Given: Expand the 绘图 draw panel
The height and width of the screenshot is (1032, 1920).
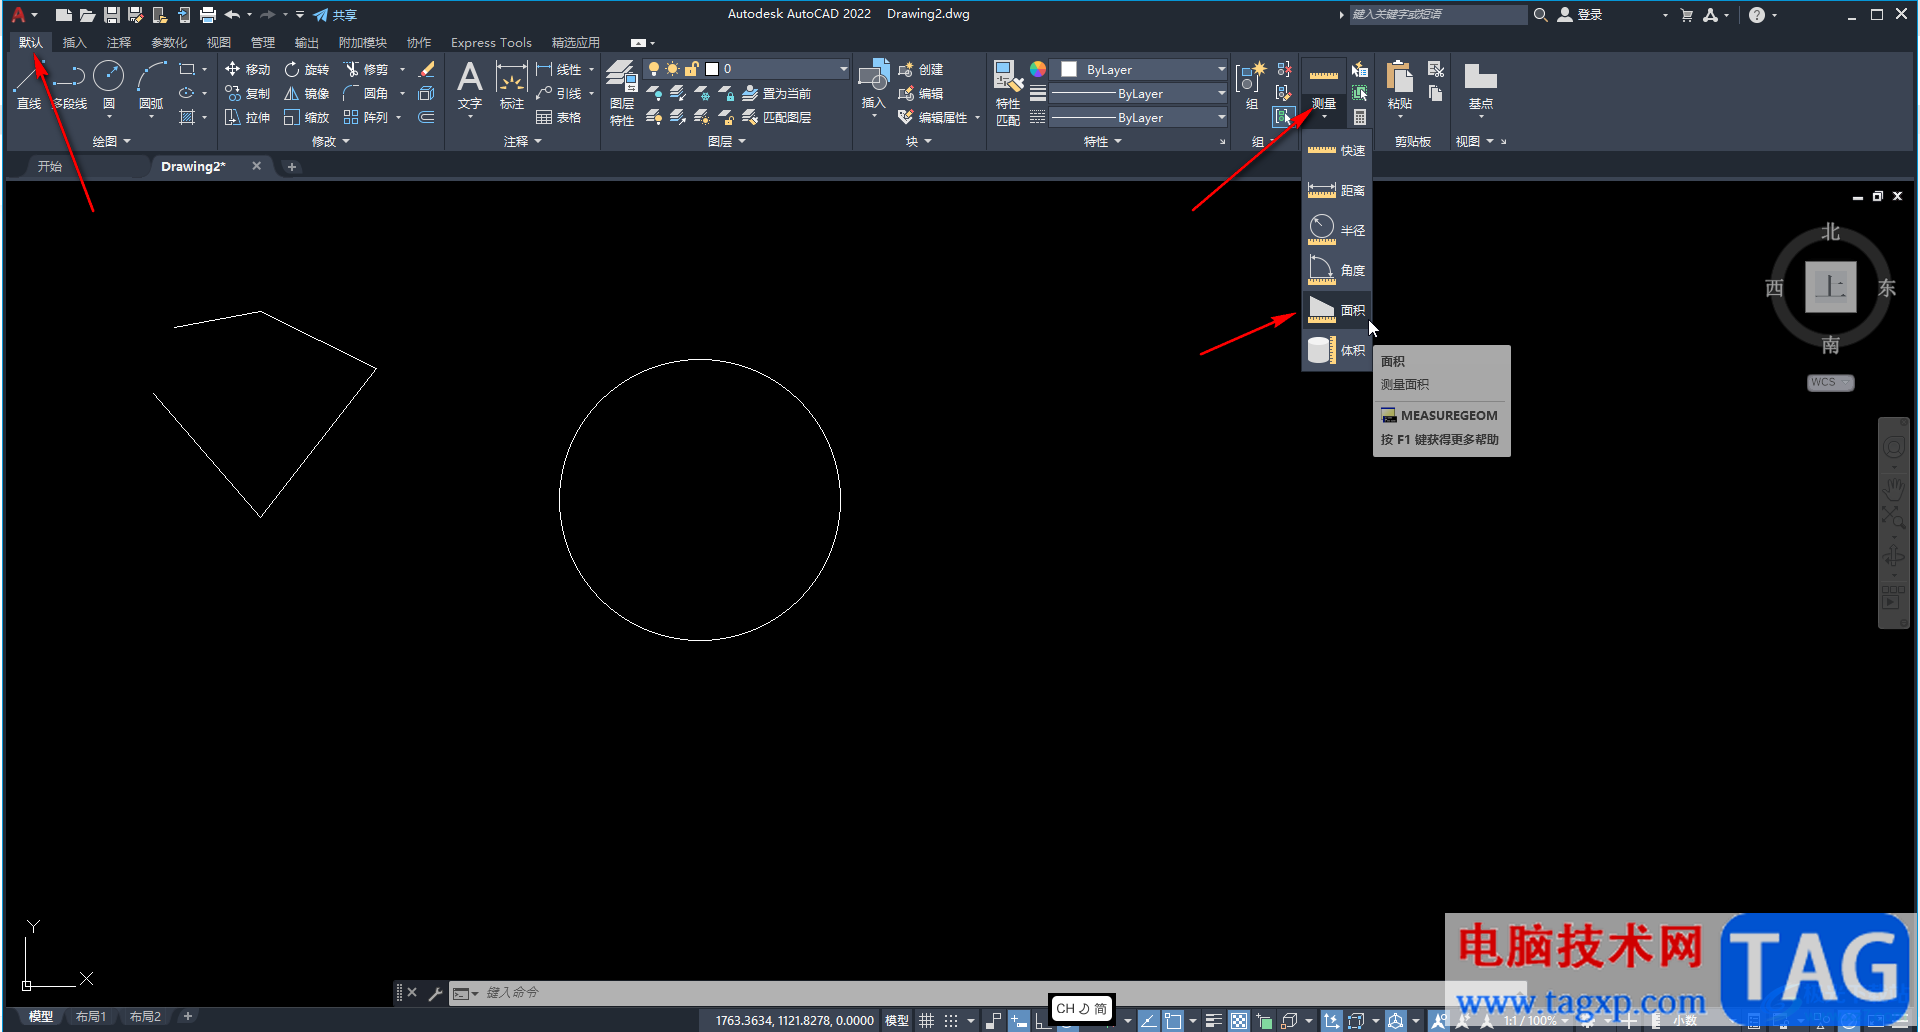Looking at the screenshot, I should tap(111, 141).
